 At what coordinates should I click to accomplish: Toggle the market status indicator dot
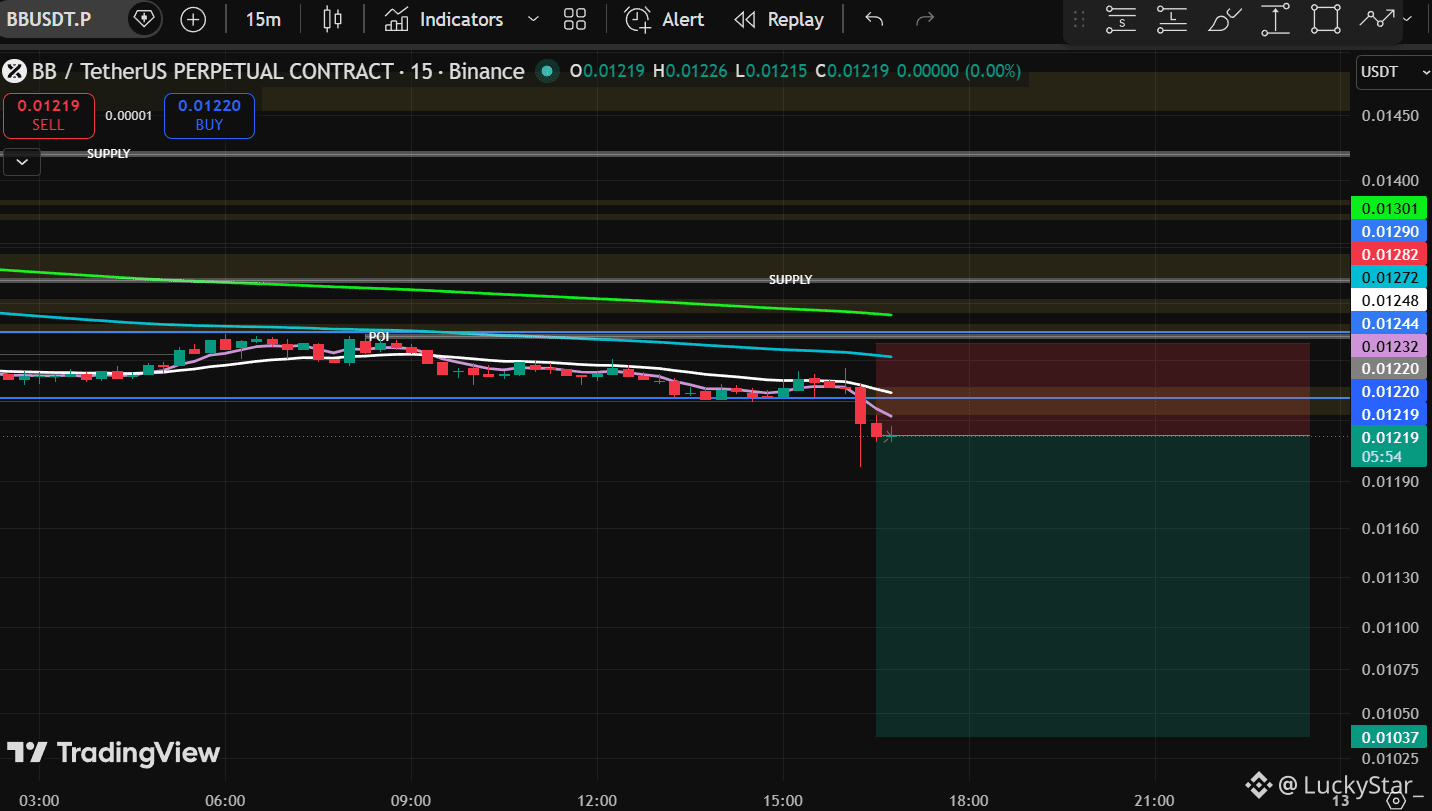(x=546, y=71)
